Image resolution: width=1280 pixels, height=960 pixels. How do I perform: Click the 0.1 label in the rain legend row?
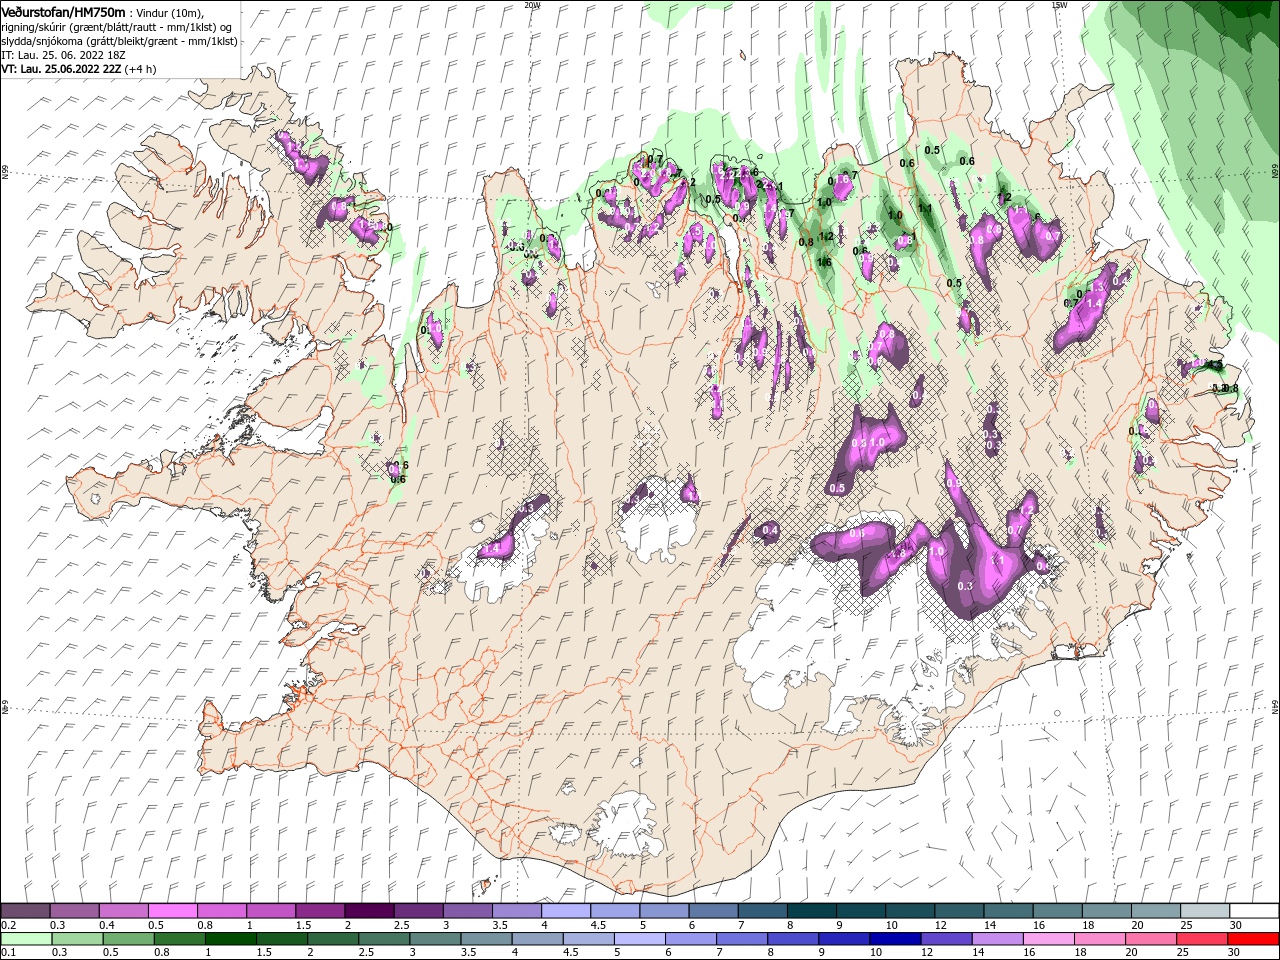7,953
